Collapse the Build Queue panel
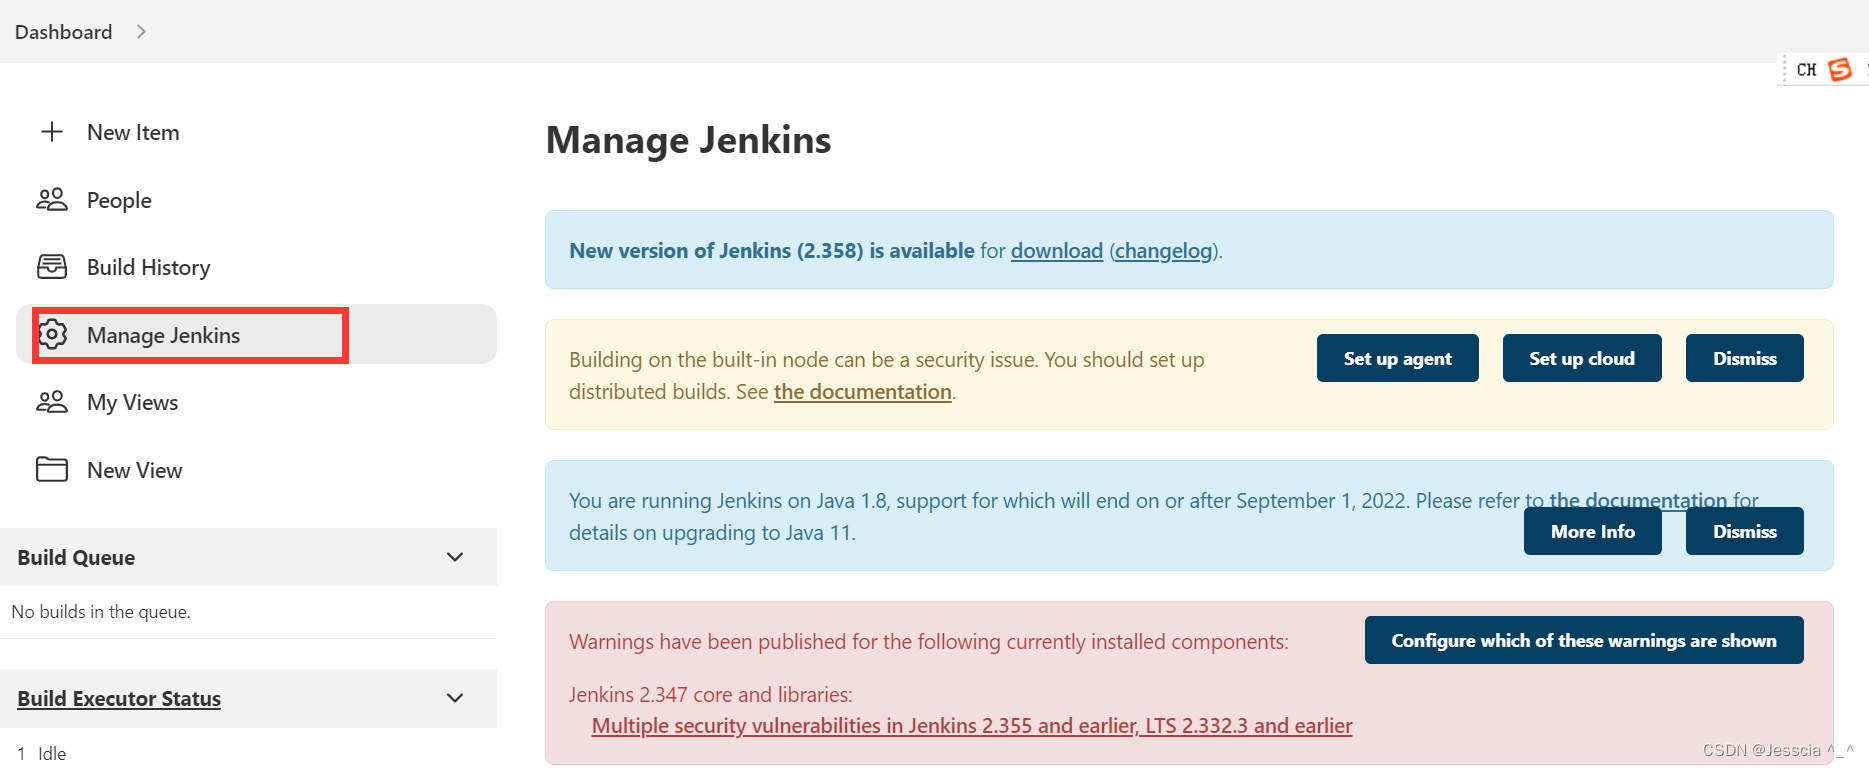Screen dimensions: 1869x768 [x=455, y=557]
